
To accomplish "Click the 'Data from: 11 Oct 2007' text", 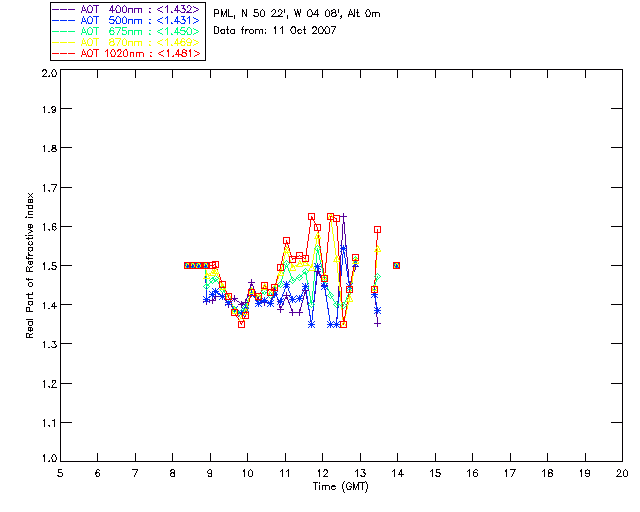I will point(275,31).
